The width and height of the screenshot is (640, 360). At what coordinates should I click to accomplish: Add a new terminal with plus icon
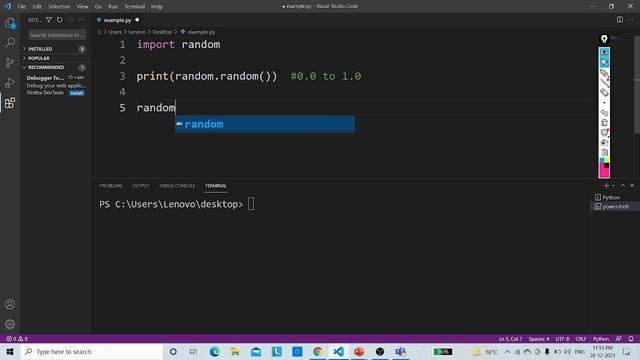tap(606, 186)
